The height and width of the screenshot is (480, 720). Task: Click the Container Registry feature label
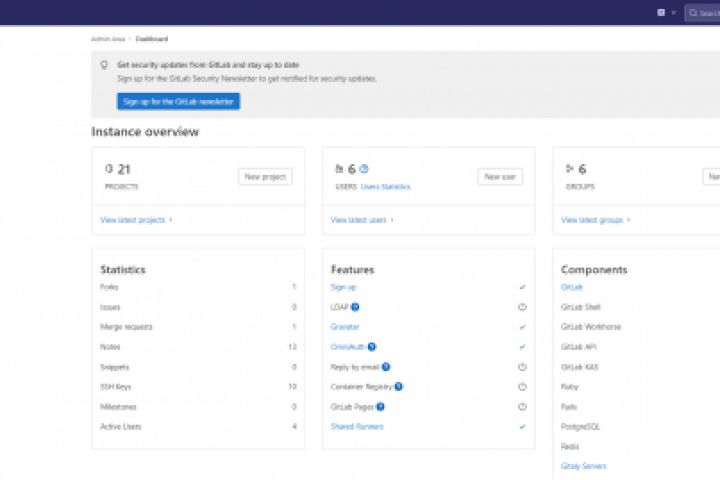[x=361, y=387]
